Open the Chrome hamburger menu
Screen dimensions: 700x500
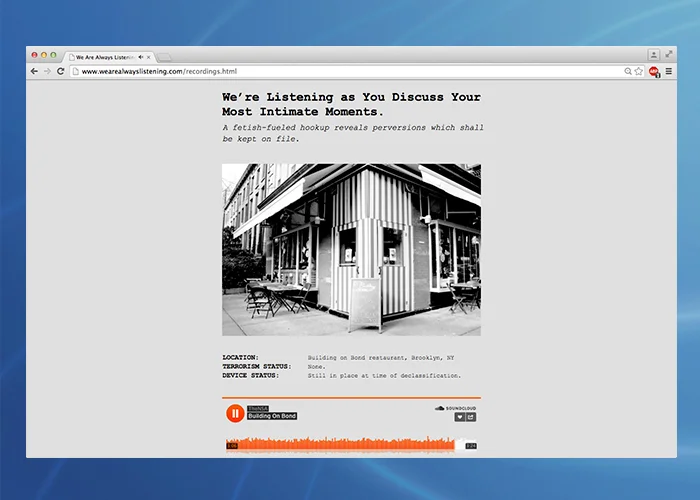coord(669,71)
